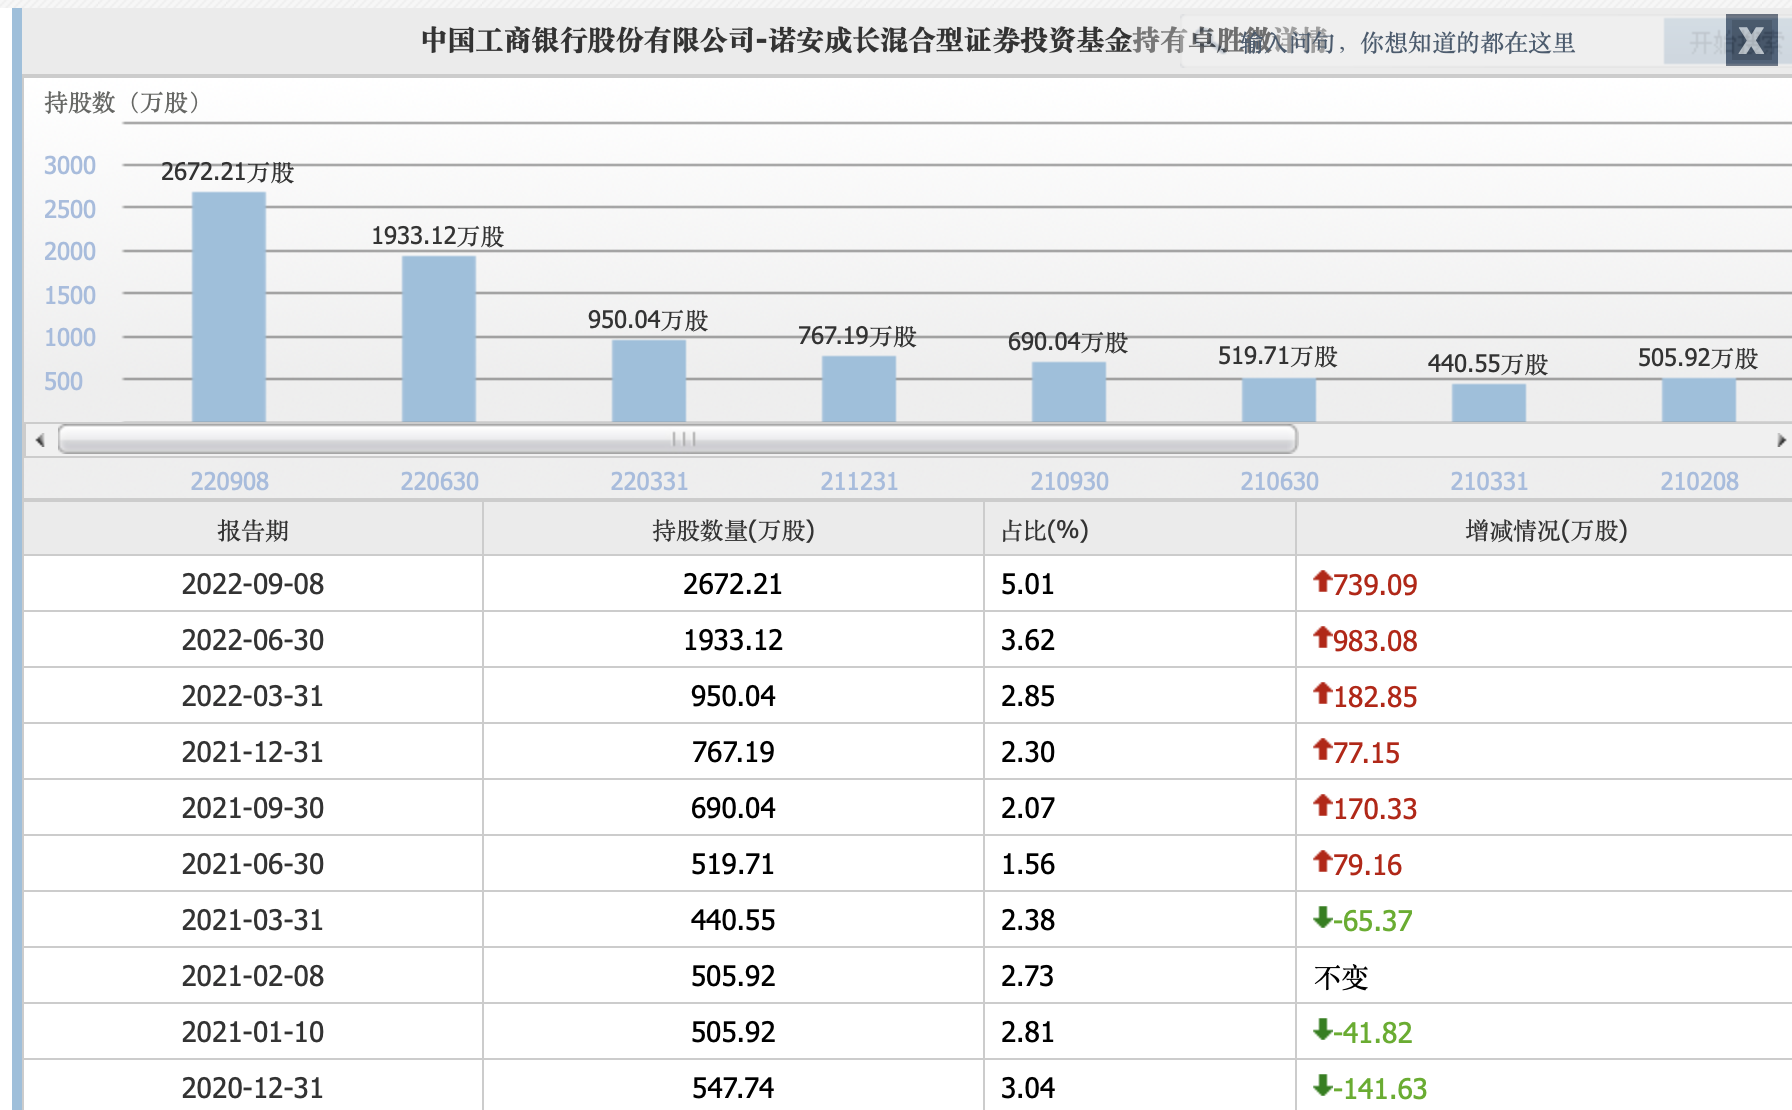Select the 210331 axis label
Viewport: 1792px width, 1110px height.
point(1490,481)
